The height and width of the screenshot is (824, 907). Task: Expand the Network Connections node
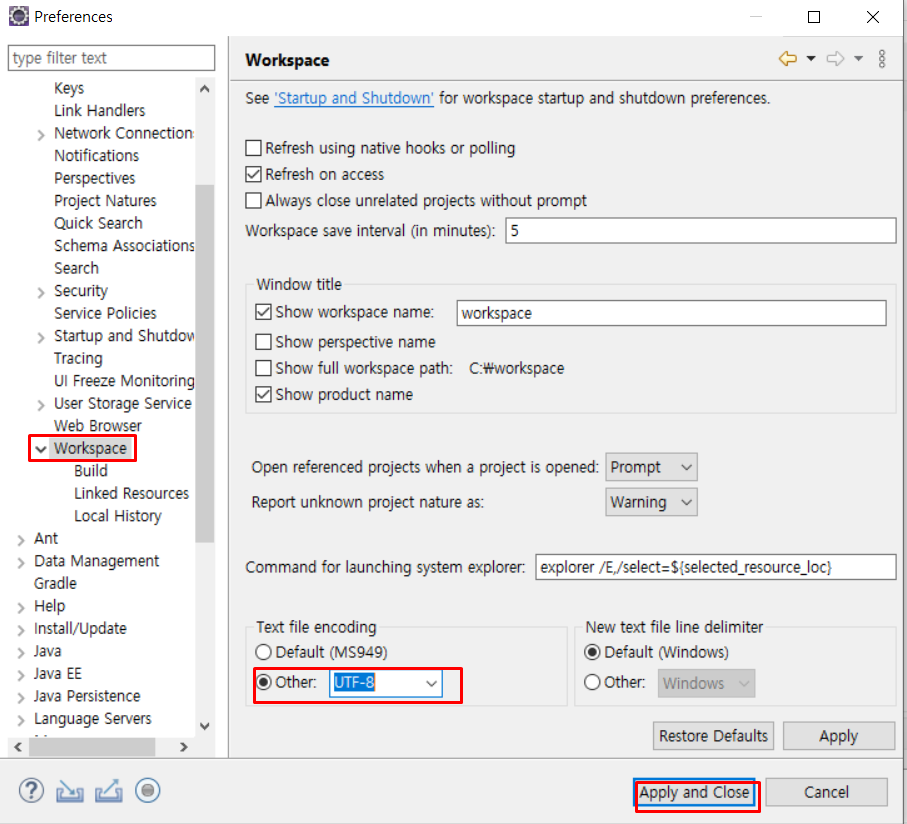click(x=40, y=135)
